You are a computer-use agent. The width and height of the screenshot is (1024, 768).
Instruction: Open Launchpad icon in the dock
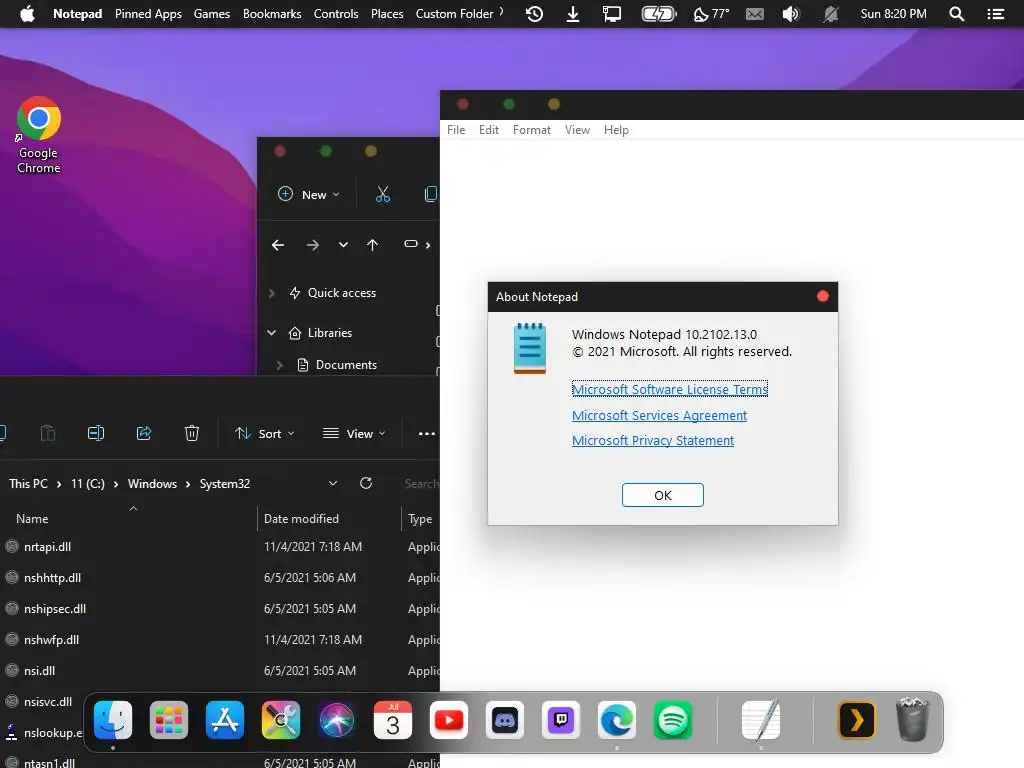click(169, 720)
